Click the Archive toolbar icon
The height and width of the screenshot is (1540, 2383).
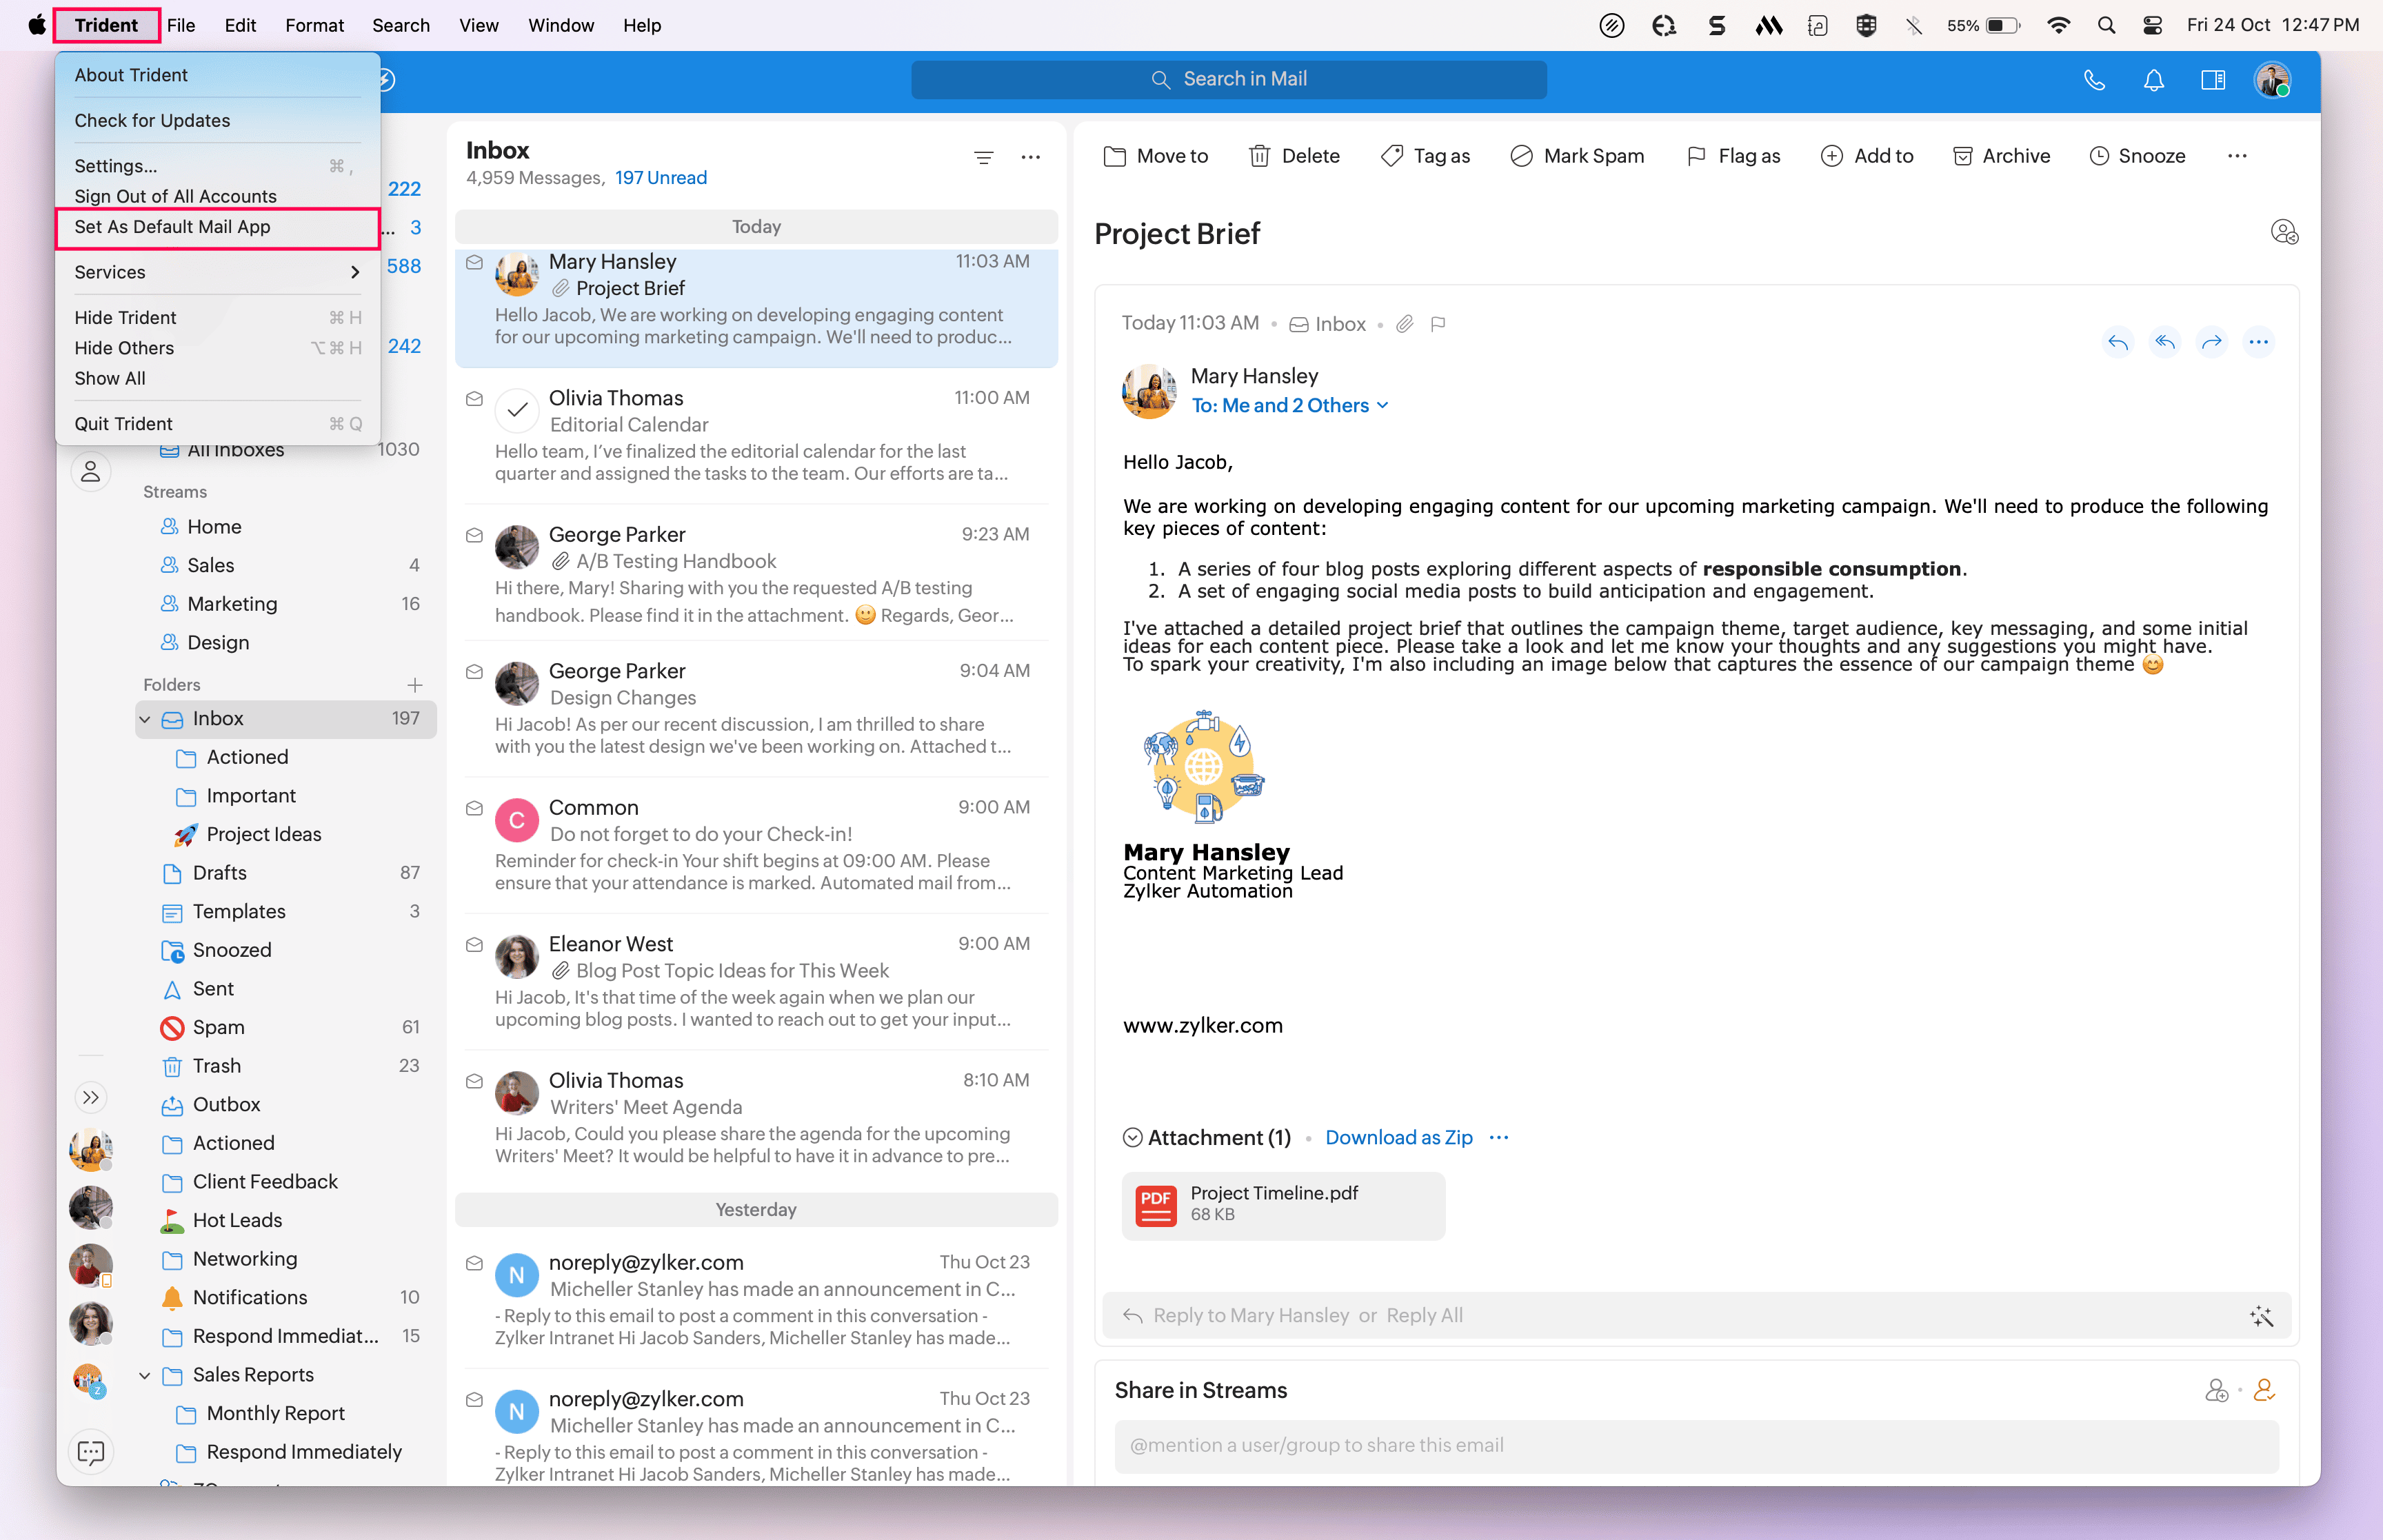[1962, 156]
